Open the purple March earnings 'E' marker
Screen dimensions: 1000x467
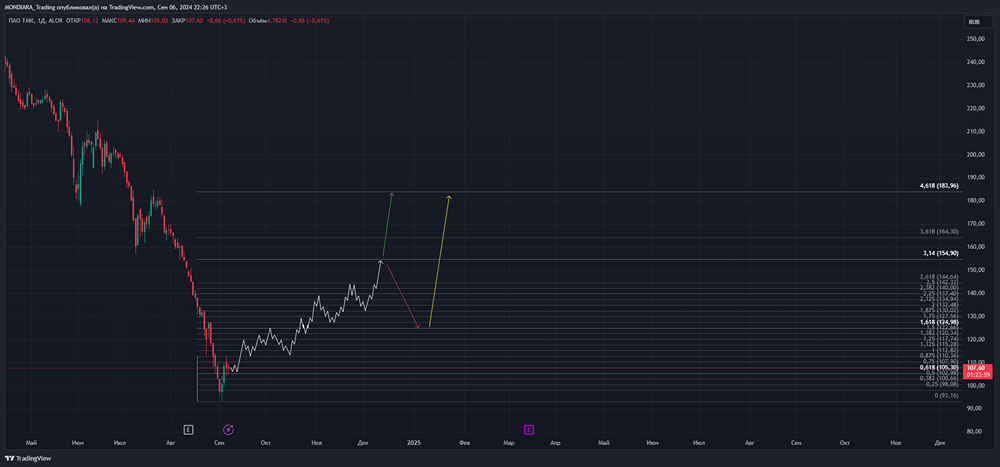pyautogui.click(x=529, y=430)
